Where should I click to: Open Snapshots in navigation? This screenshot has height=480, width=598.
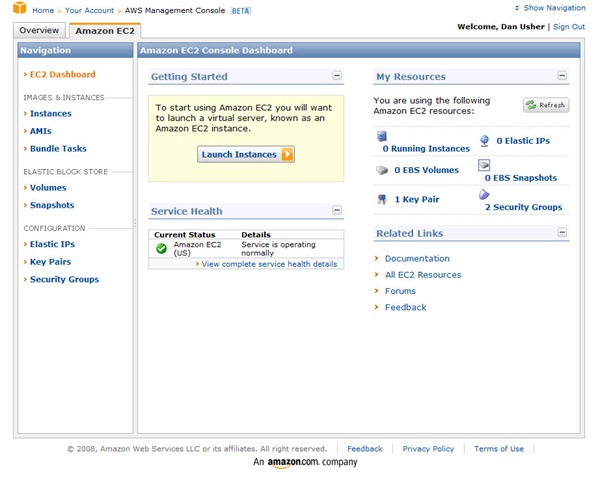tap(52, 205)
